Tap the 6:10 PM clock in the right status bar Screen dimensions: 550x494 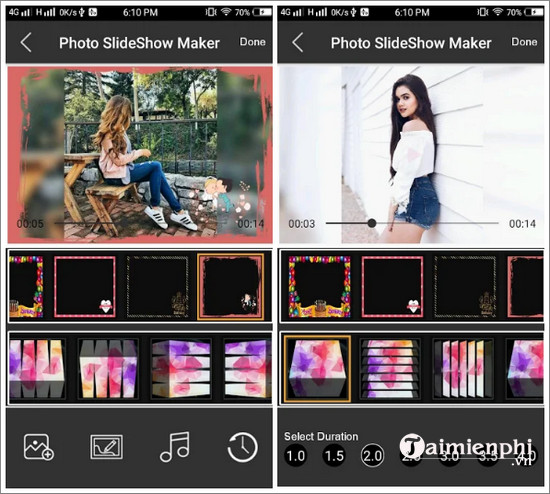(x=412, y=13)
